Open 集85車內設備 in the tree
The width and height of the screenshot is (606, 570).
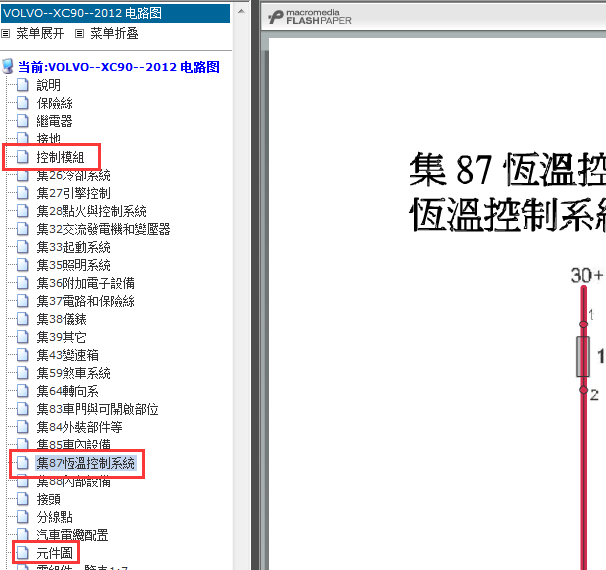[x=73, y=444]
